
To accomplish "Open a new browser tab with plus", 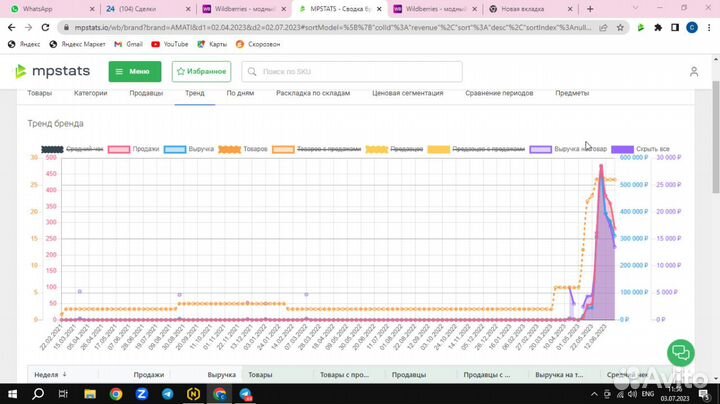I will (x=590, y=9).
